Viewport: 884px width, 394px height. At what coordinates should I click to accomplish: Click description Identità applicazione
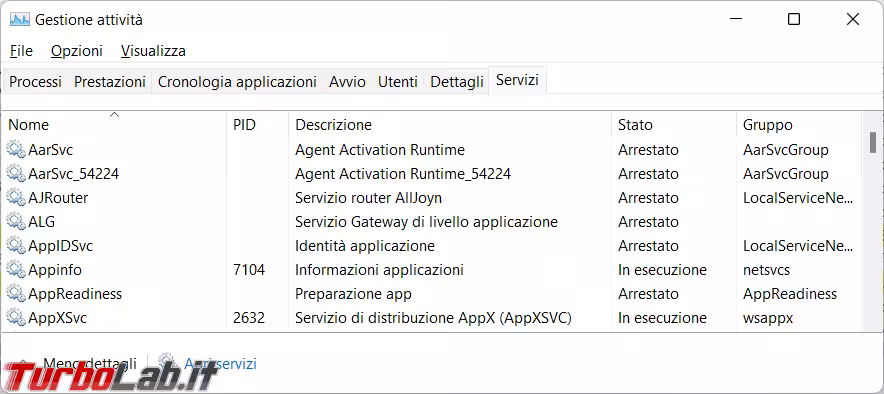coord(365,246)
